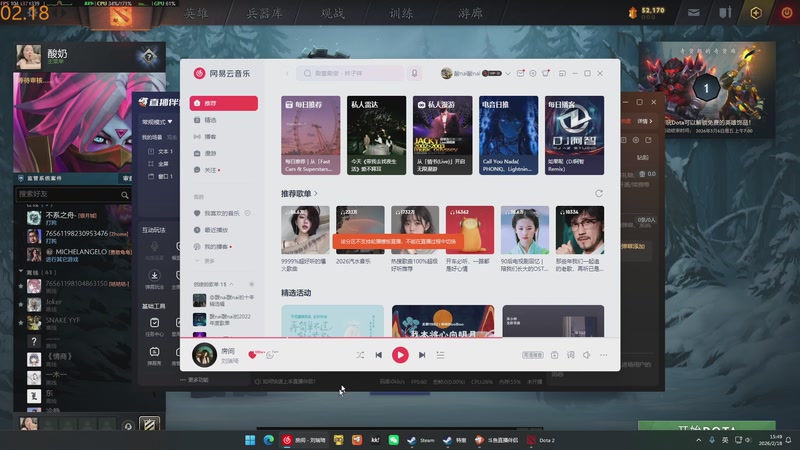Click the NetEase music search field

350,73
